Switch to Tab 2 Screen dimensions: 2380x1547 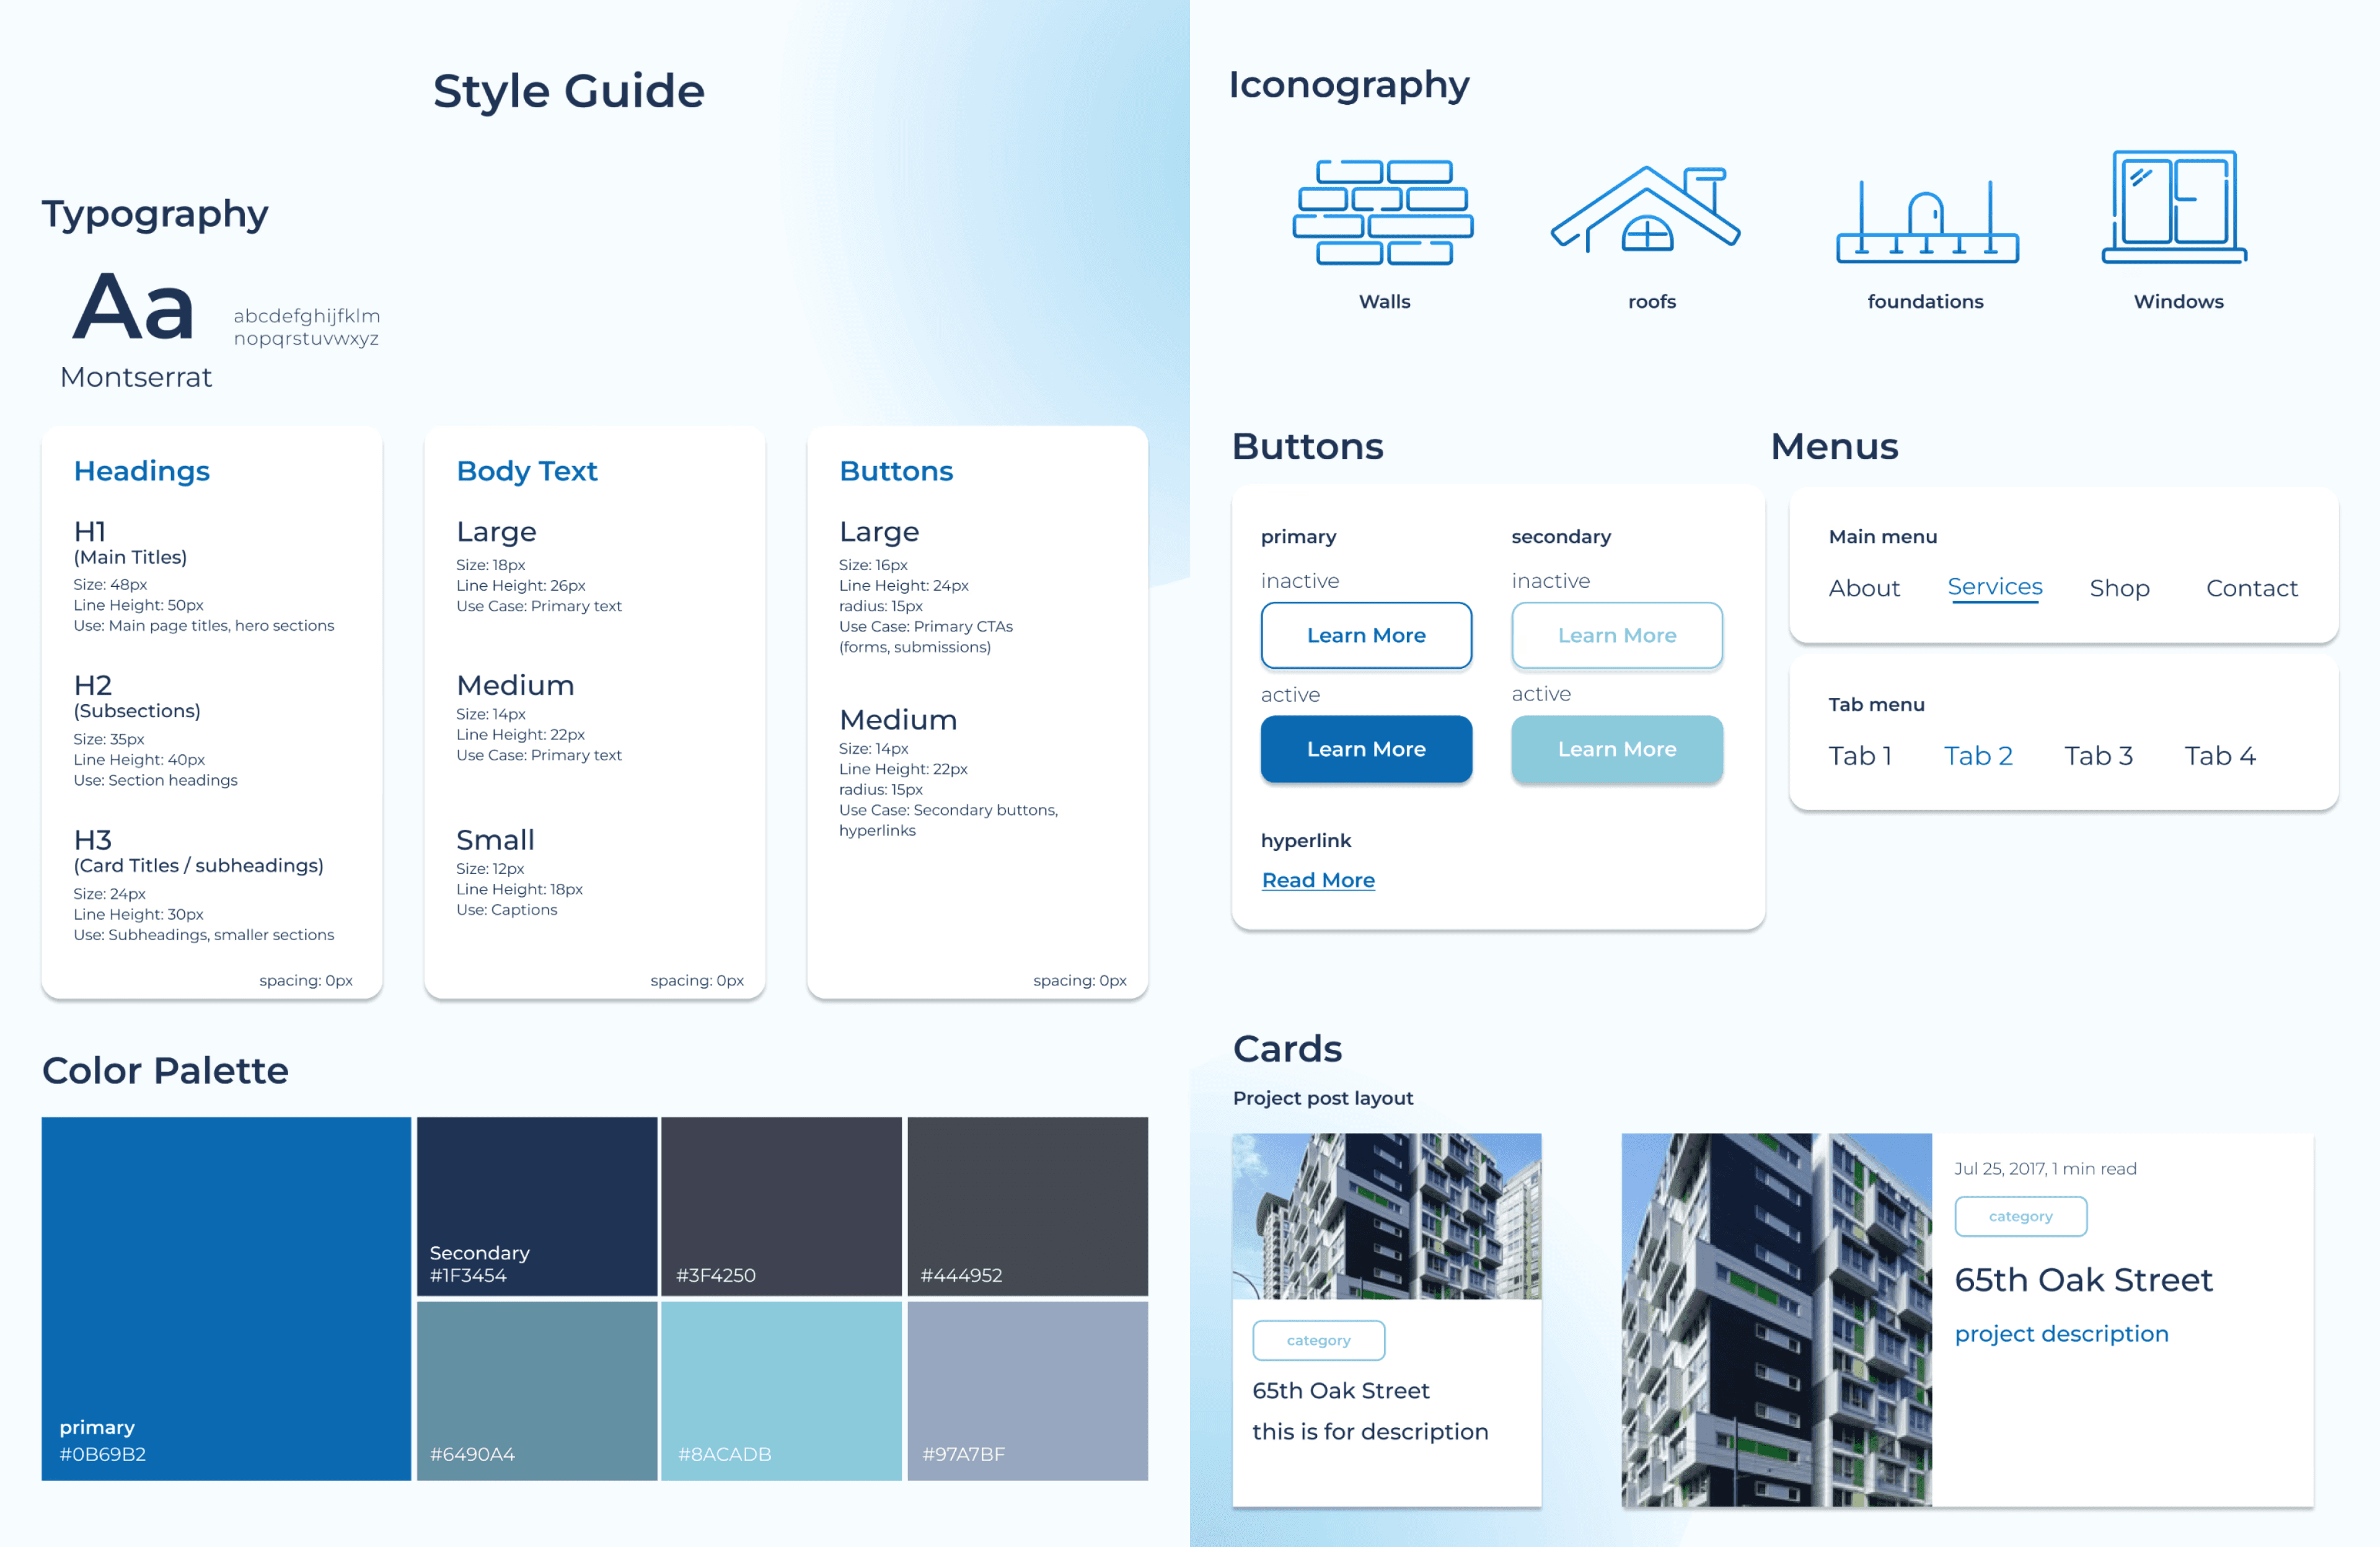[1977, 756]
